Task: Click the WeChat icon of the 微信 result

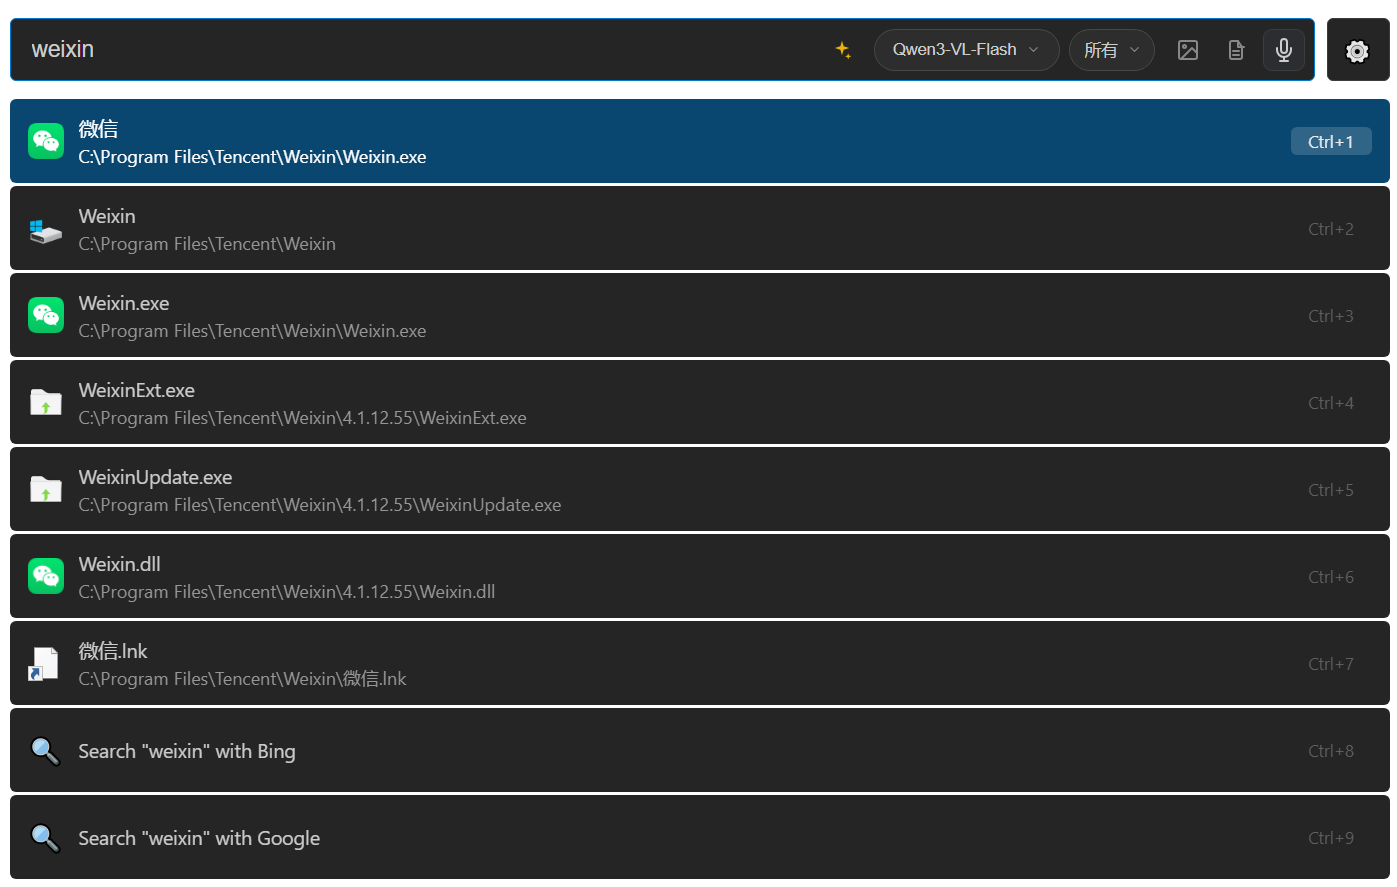Action: 46,141
